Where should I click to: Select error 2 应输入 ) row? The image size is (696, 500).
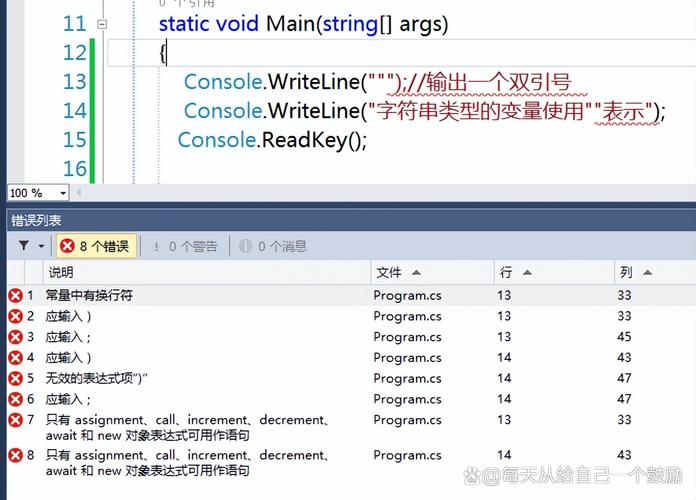(351, 316)
